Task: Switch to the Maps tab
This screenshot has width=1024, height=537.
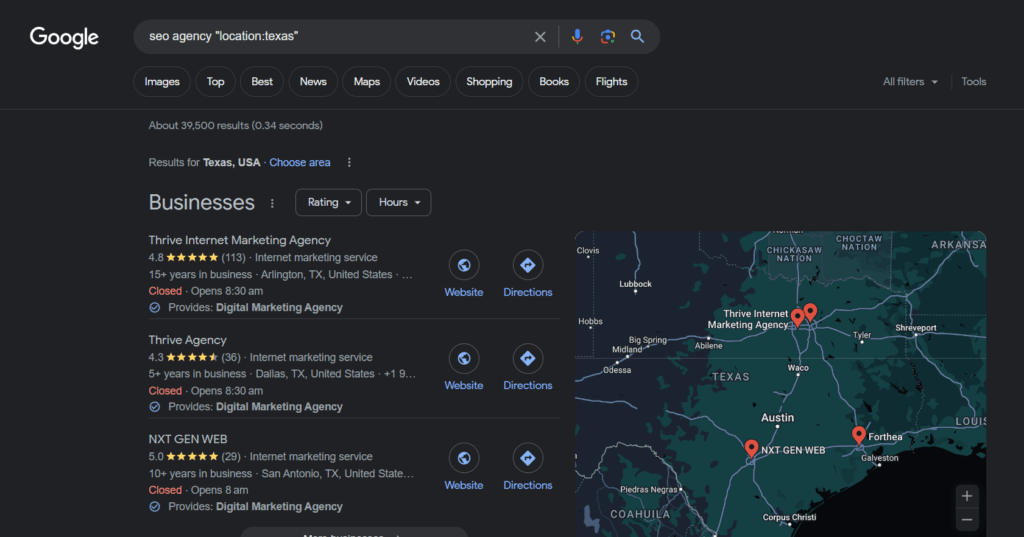Action: (366, 82)
